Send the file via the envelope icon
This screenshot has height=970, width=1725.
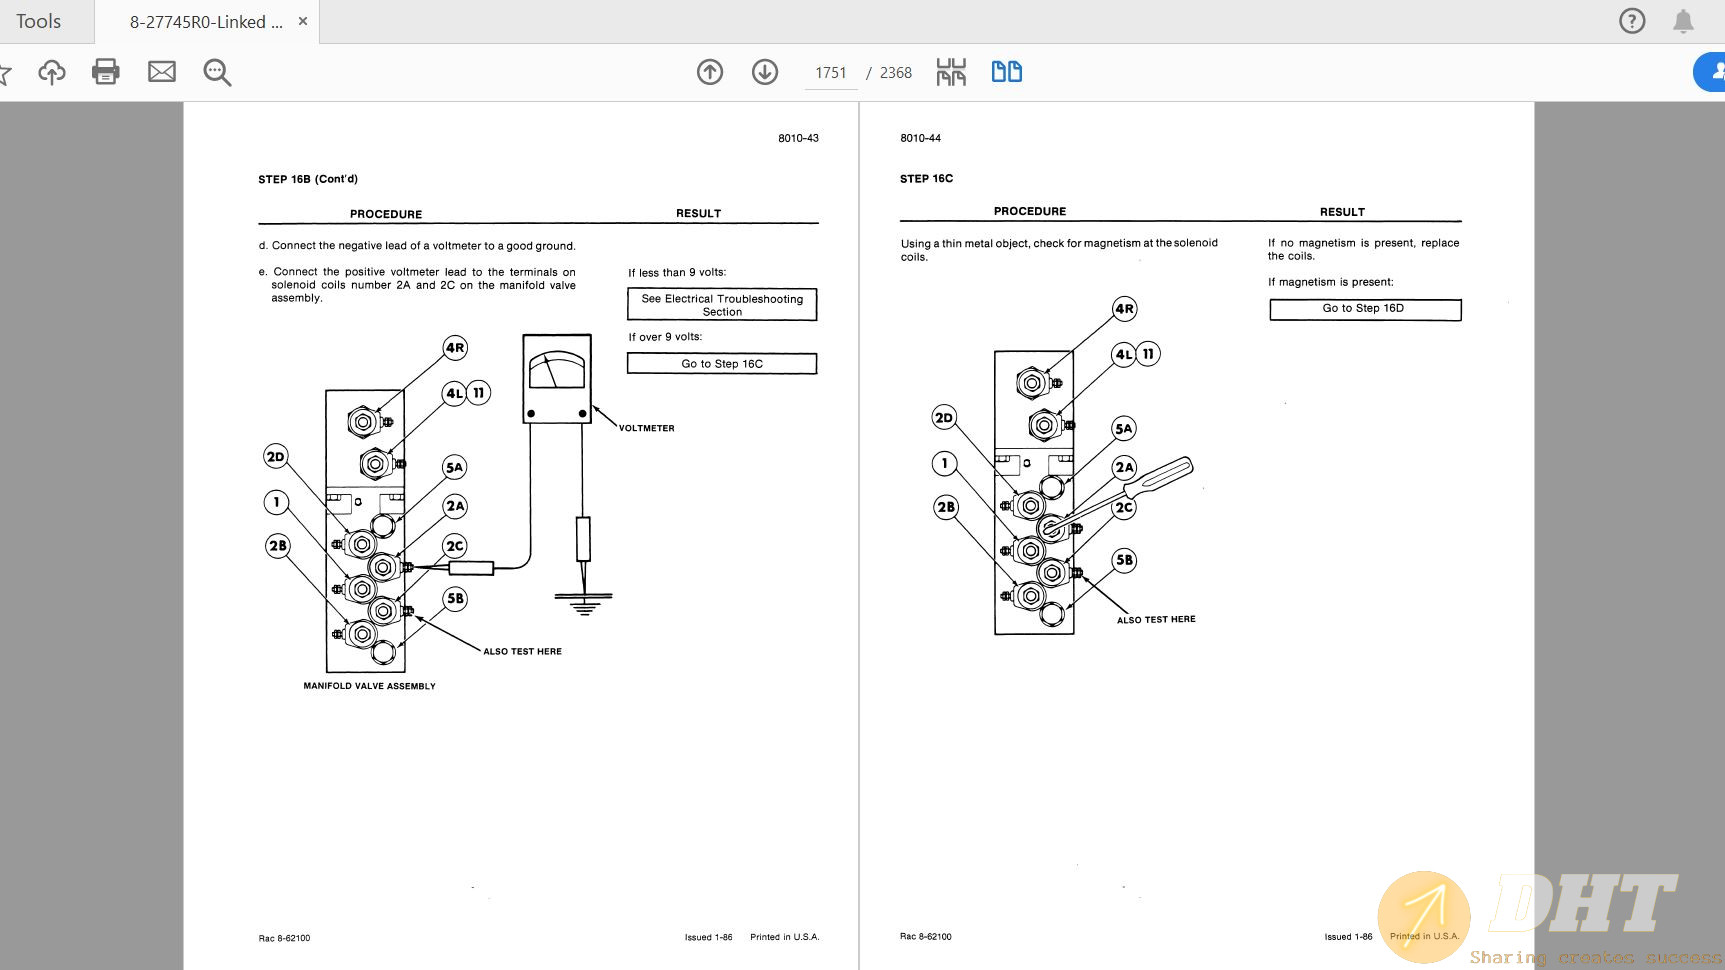tap(162, 72)
